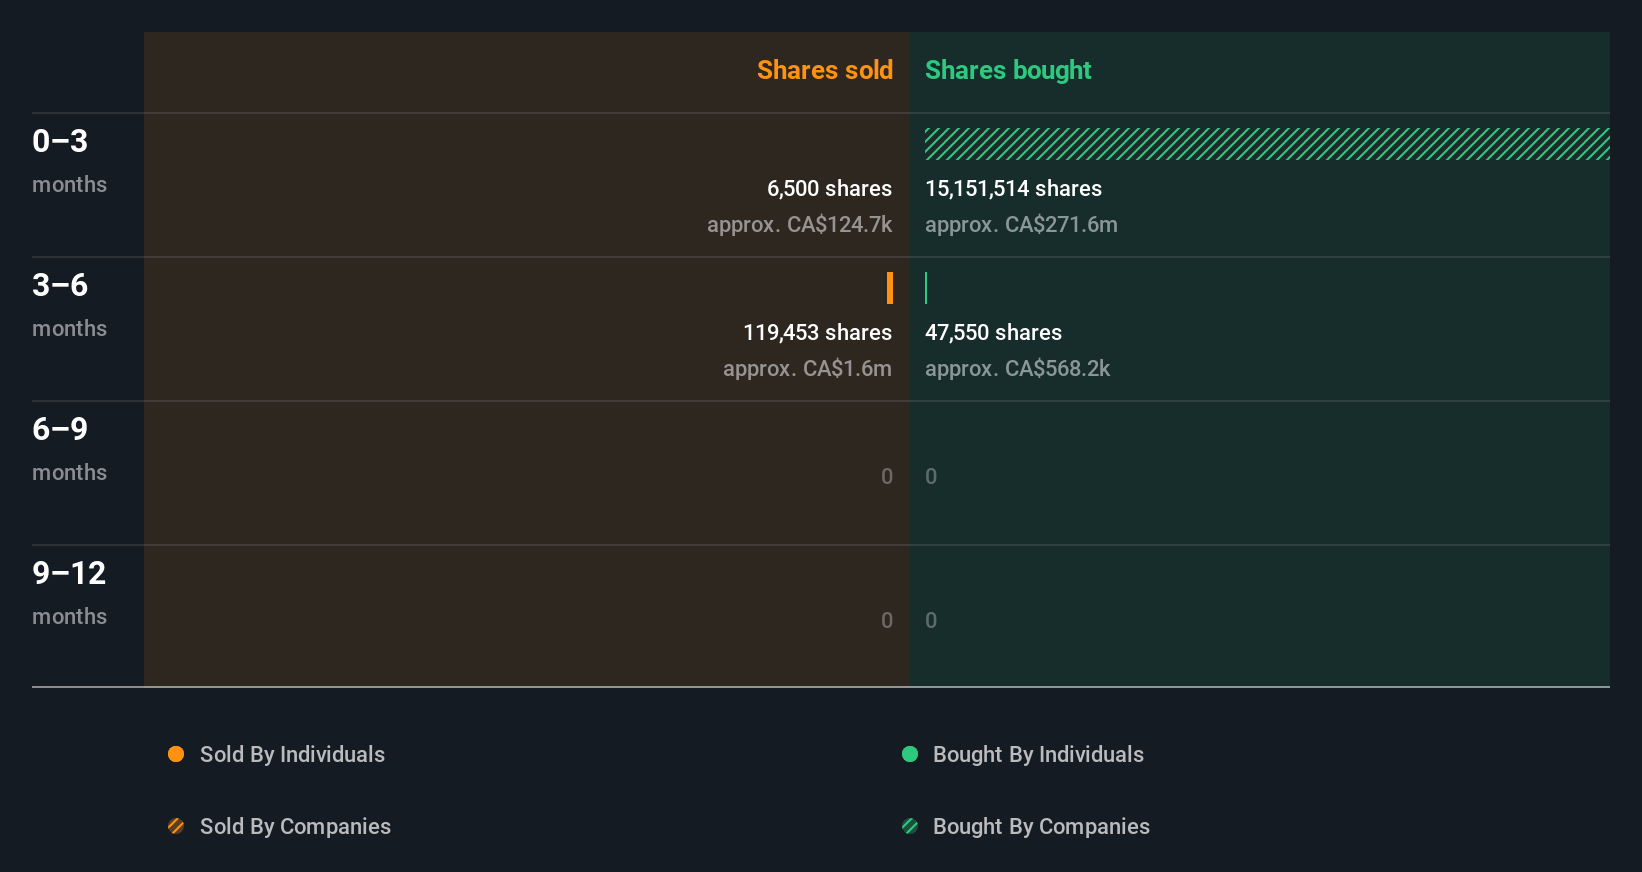
Task: Select the Bought By Companies legend label
Action: pyautogui.click(x=1041, y=826)
